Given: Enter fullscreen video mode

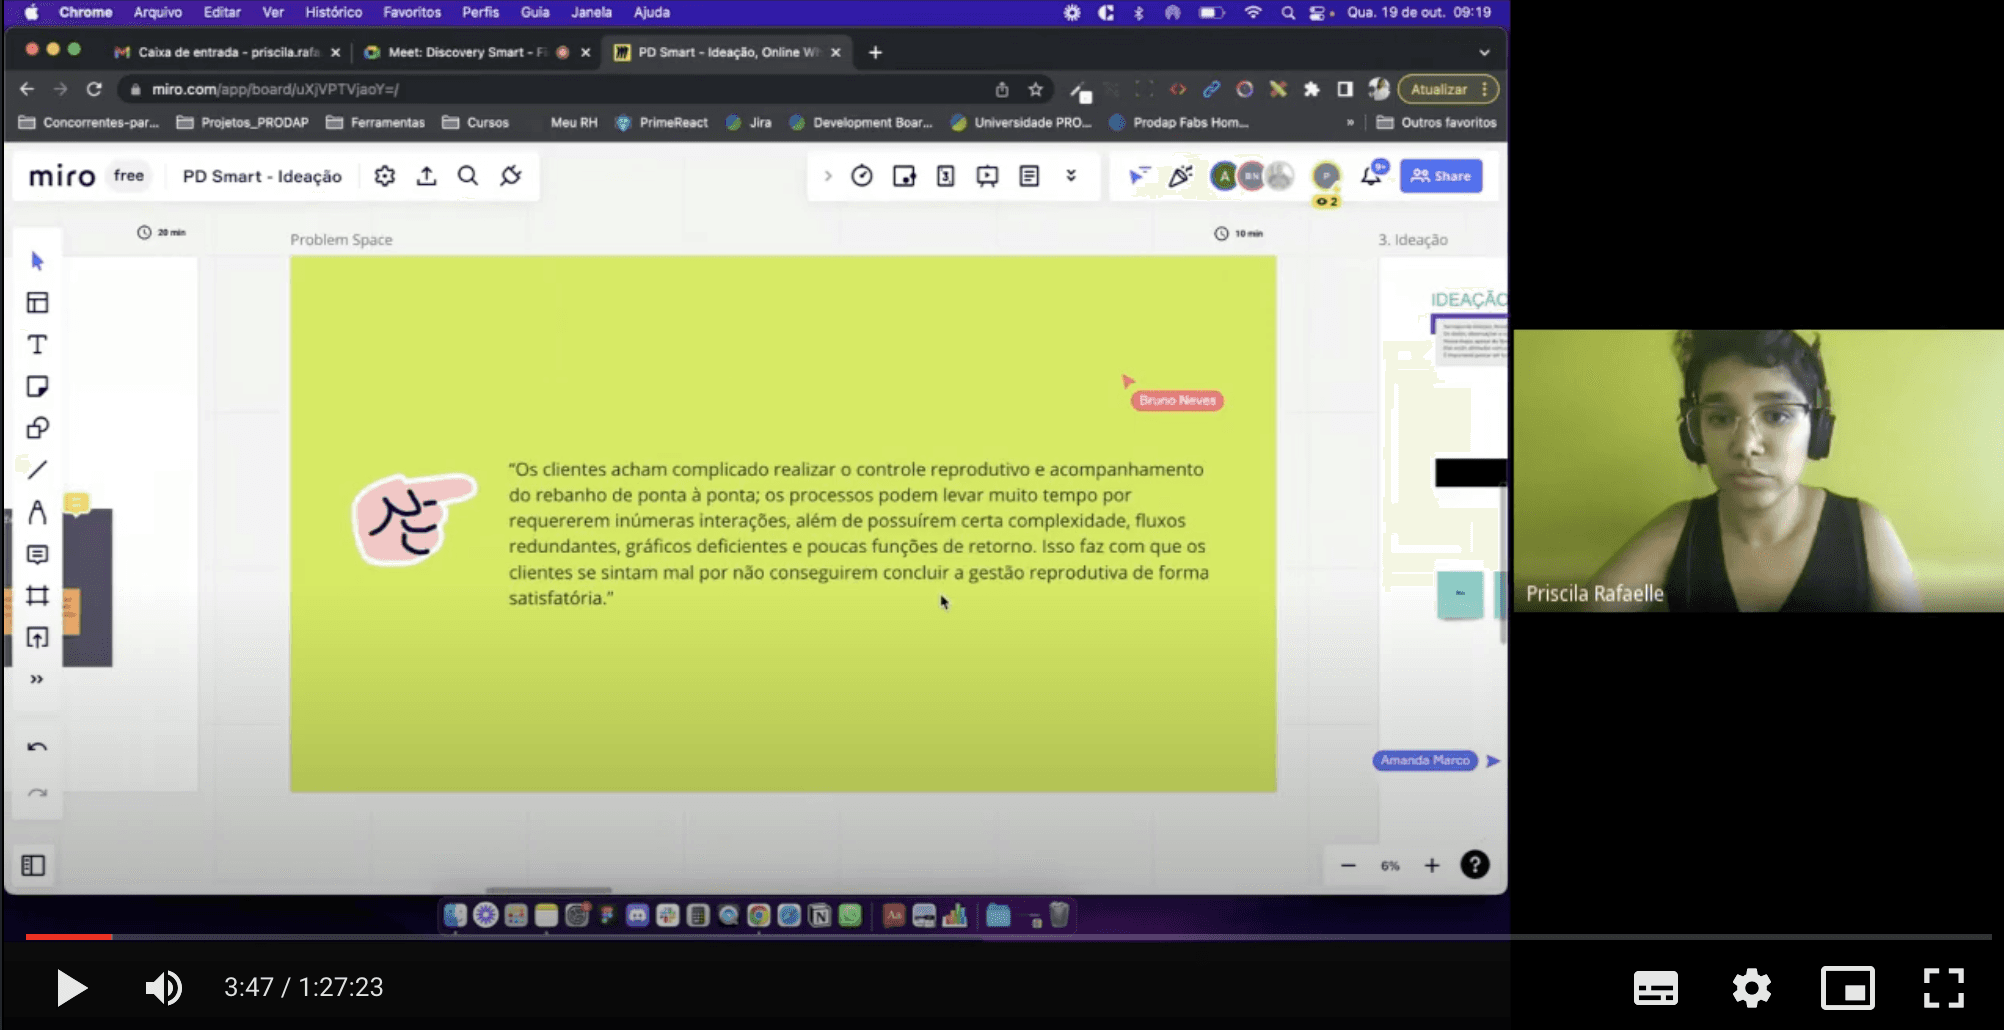Looking at the screenshot, I should coord(1944,988).
